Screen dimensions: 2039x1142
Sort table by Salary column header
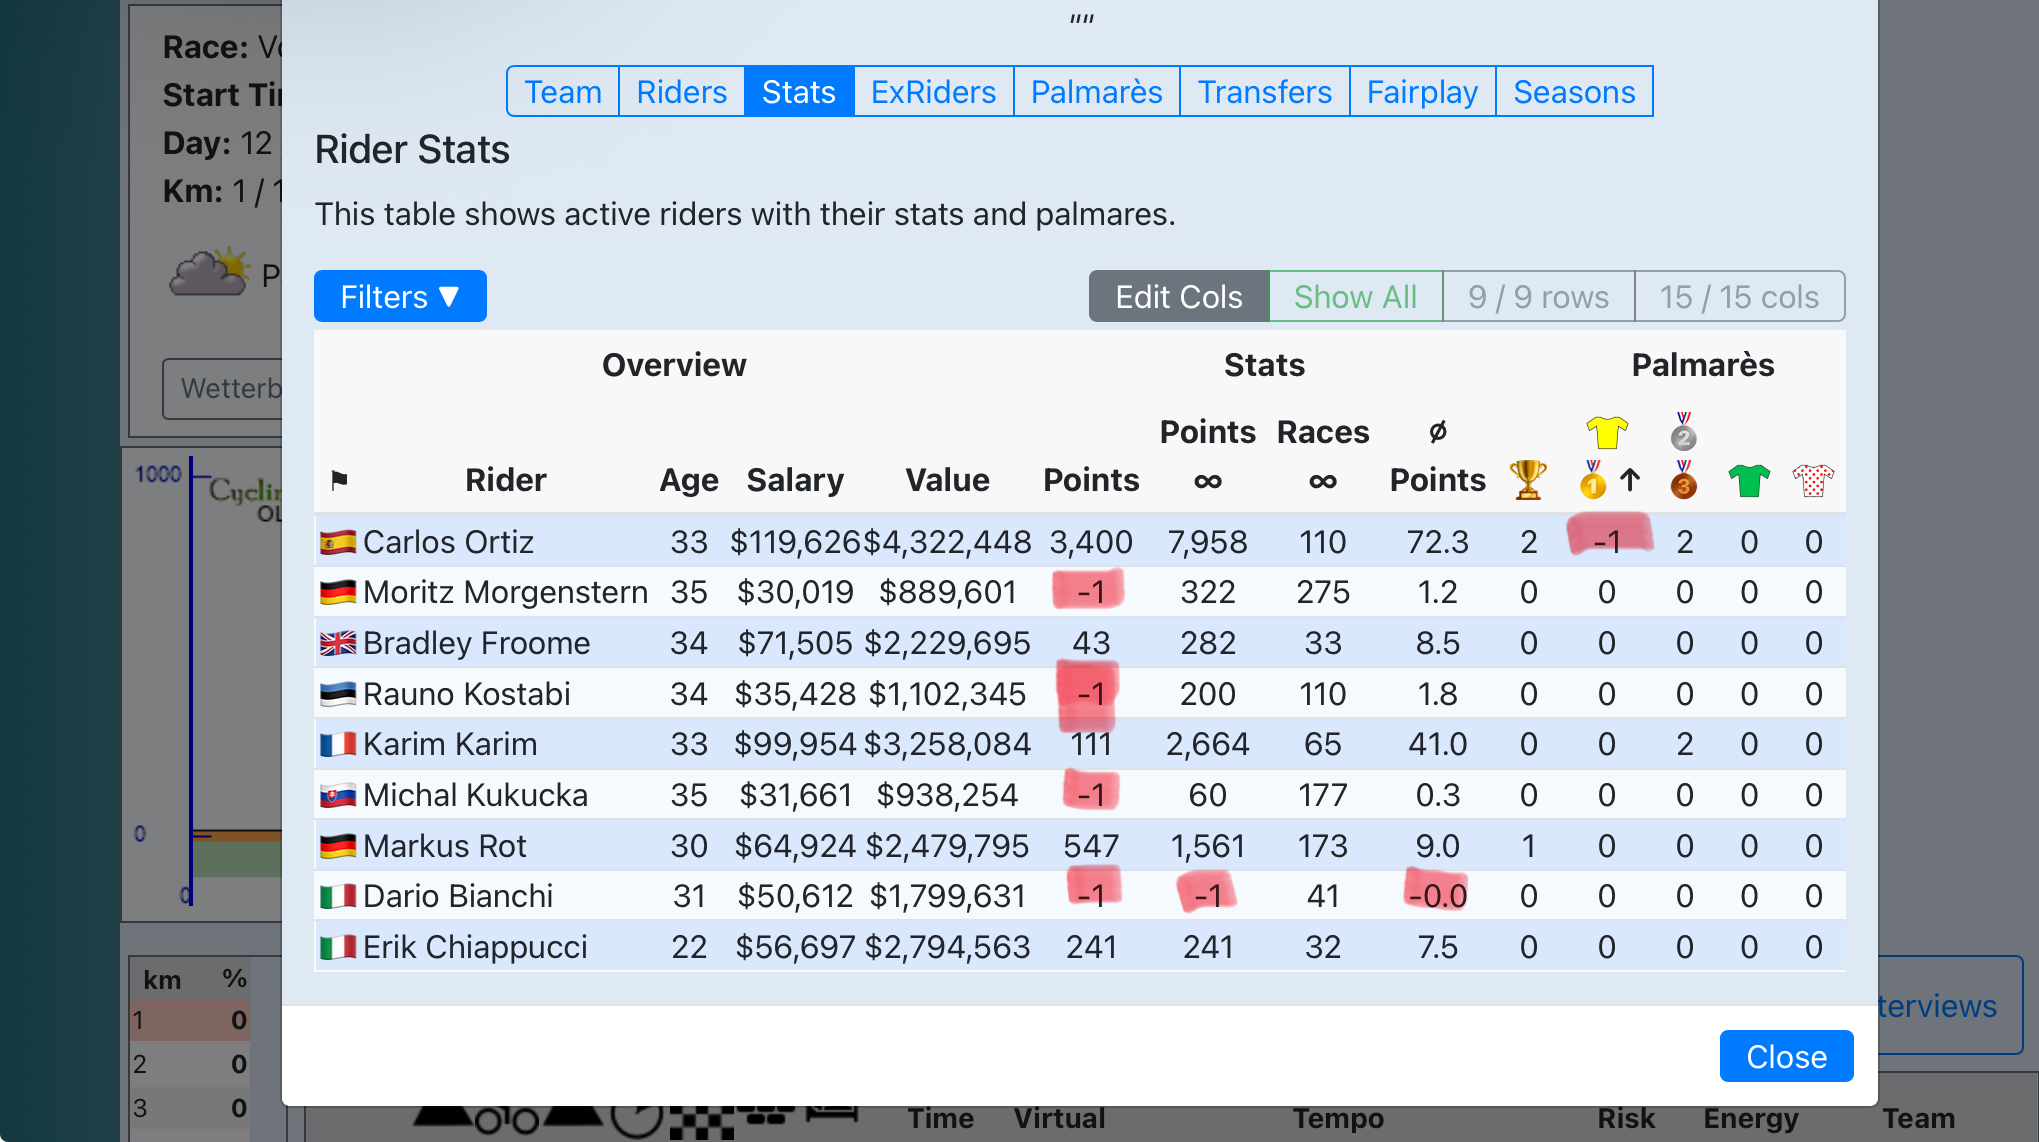[x=794, y=481]
